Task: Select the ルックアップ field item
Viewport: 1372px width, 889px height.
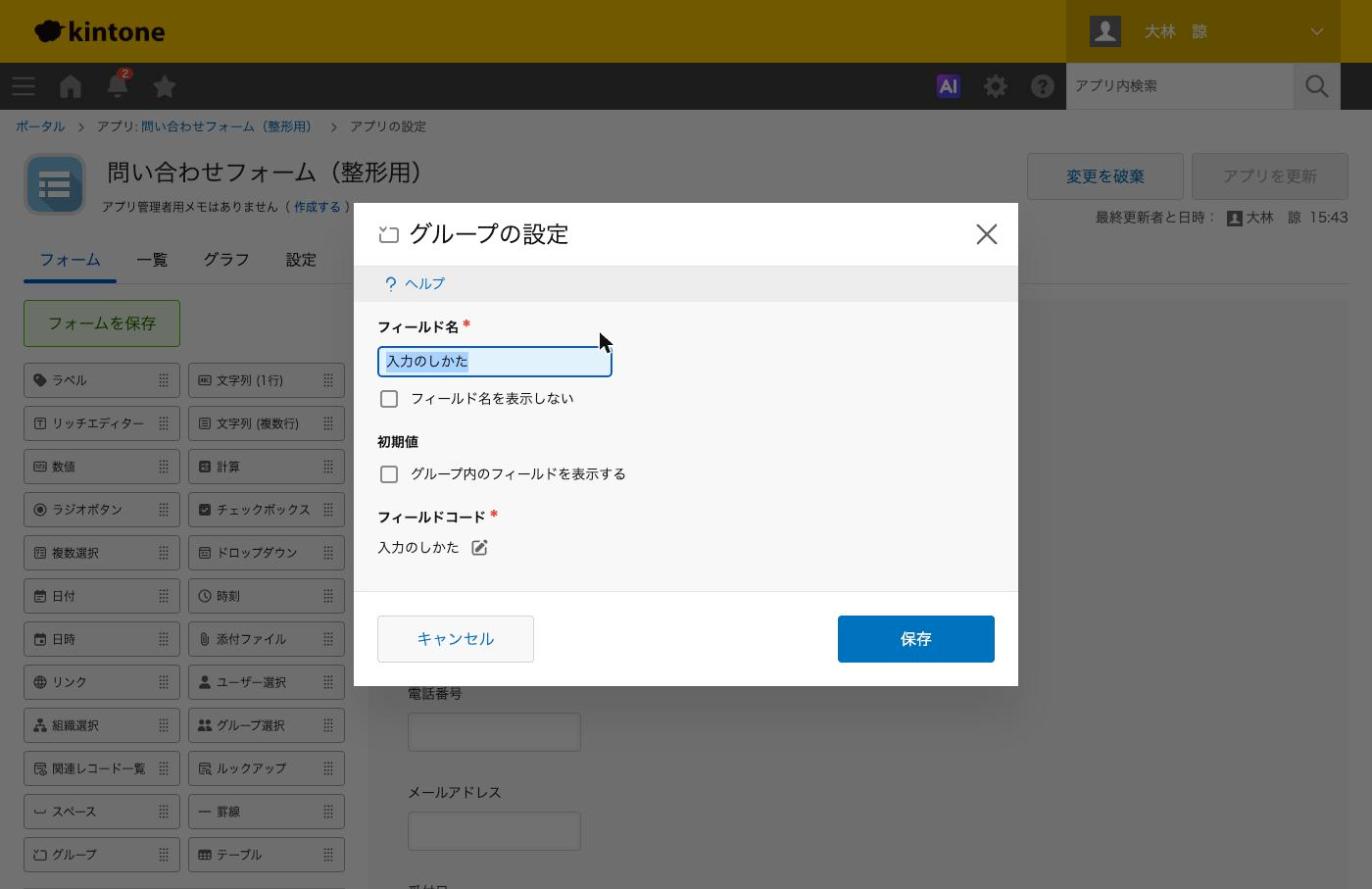Action: 266,768
